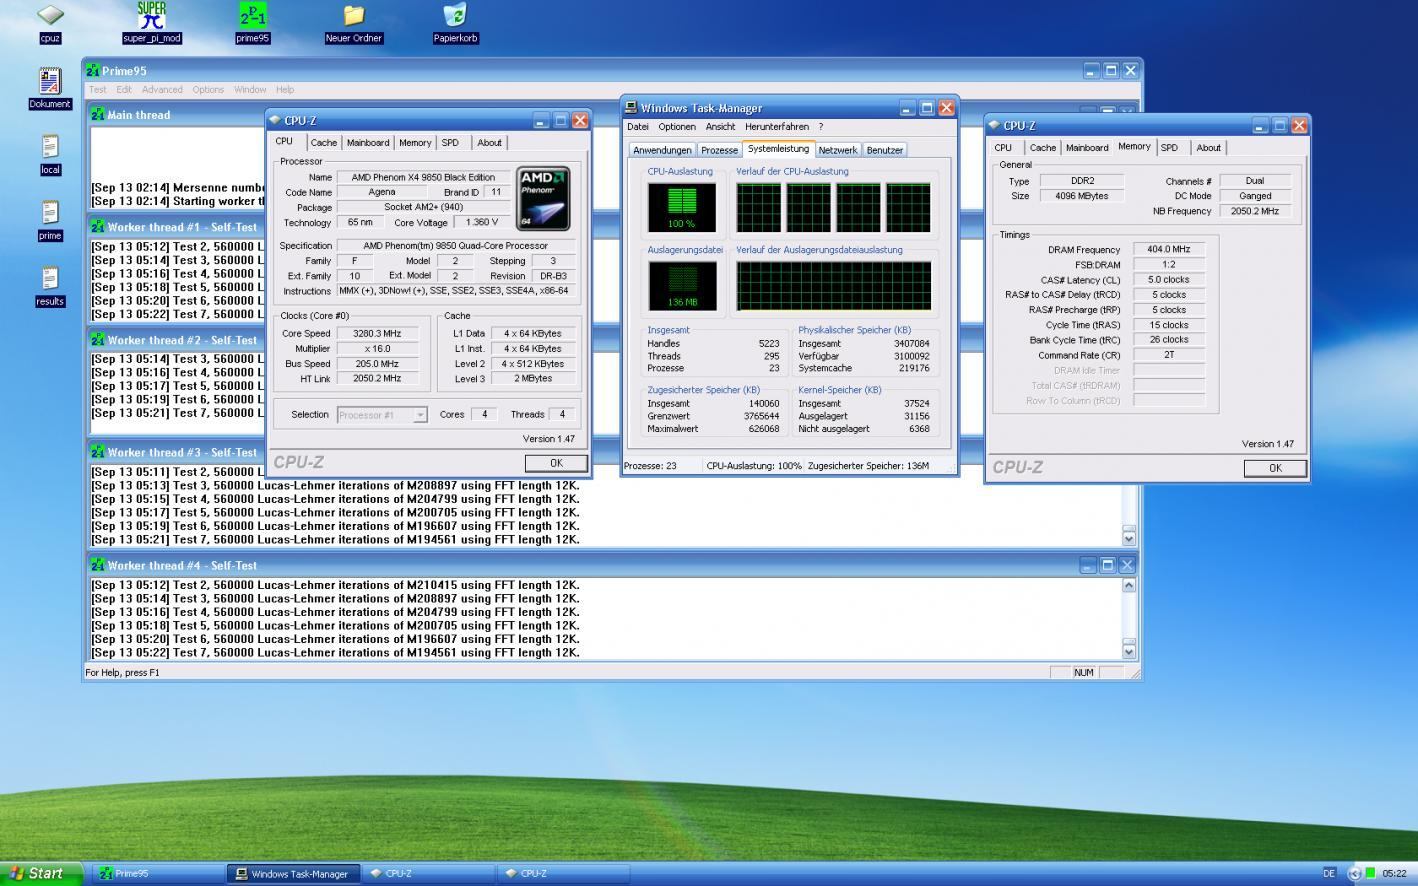Click scroll down arrow in Worker thread #4
1418x886 pixels.
coord(1129,651)
